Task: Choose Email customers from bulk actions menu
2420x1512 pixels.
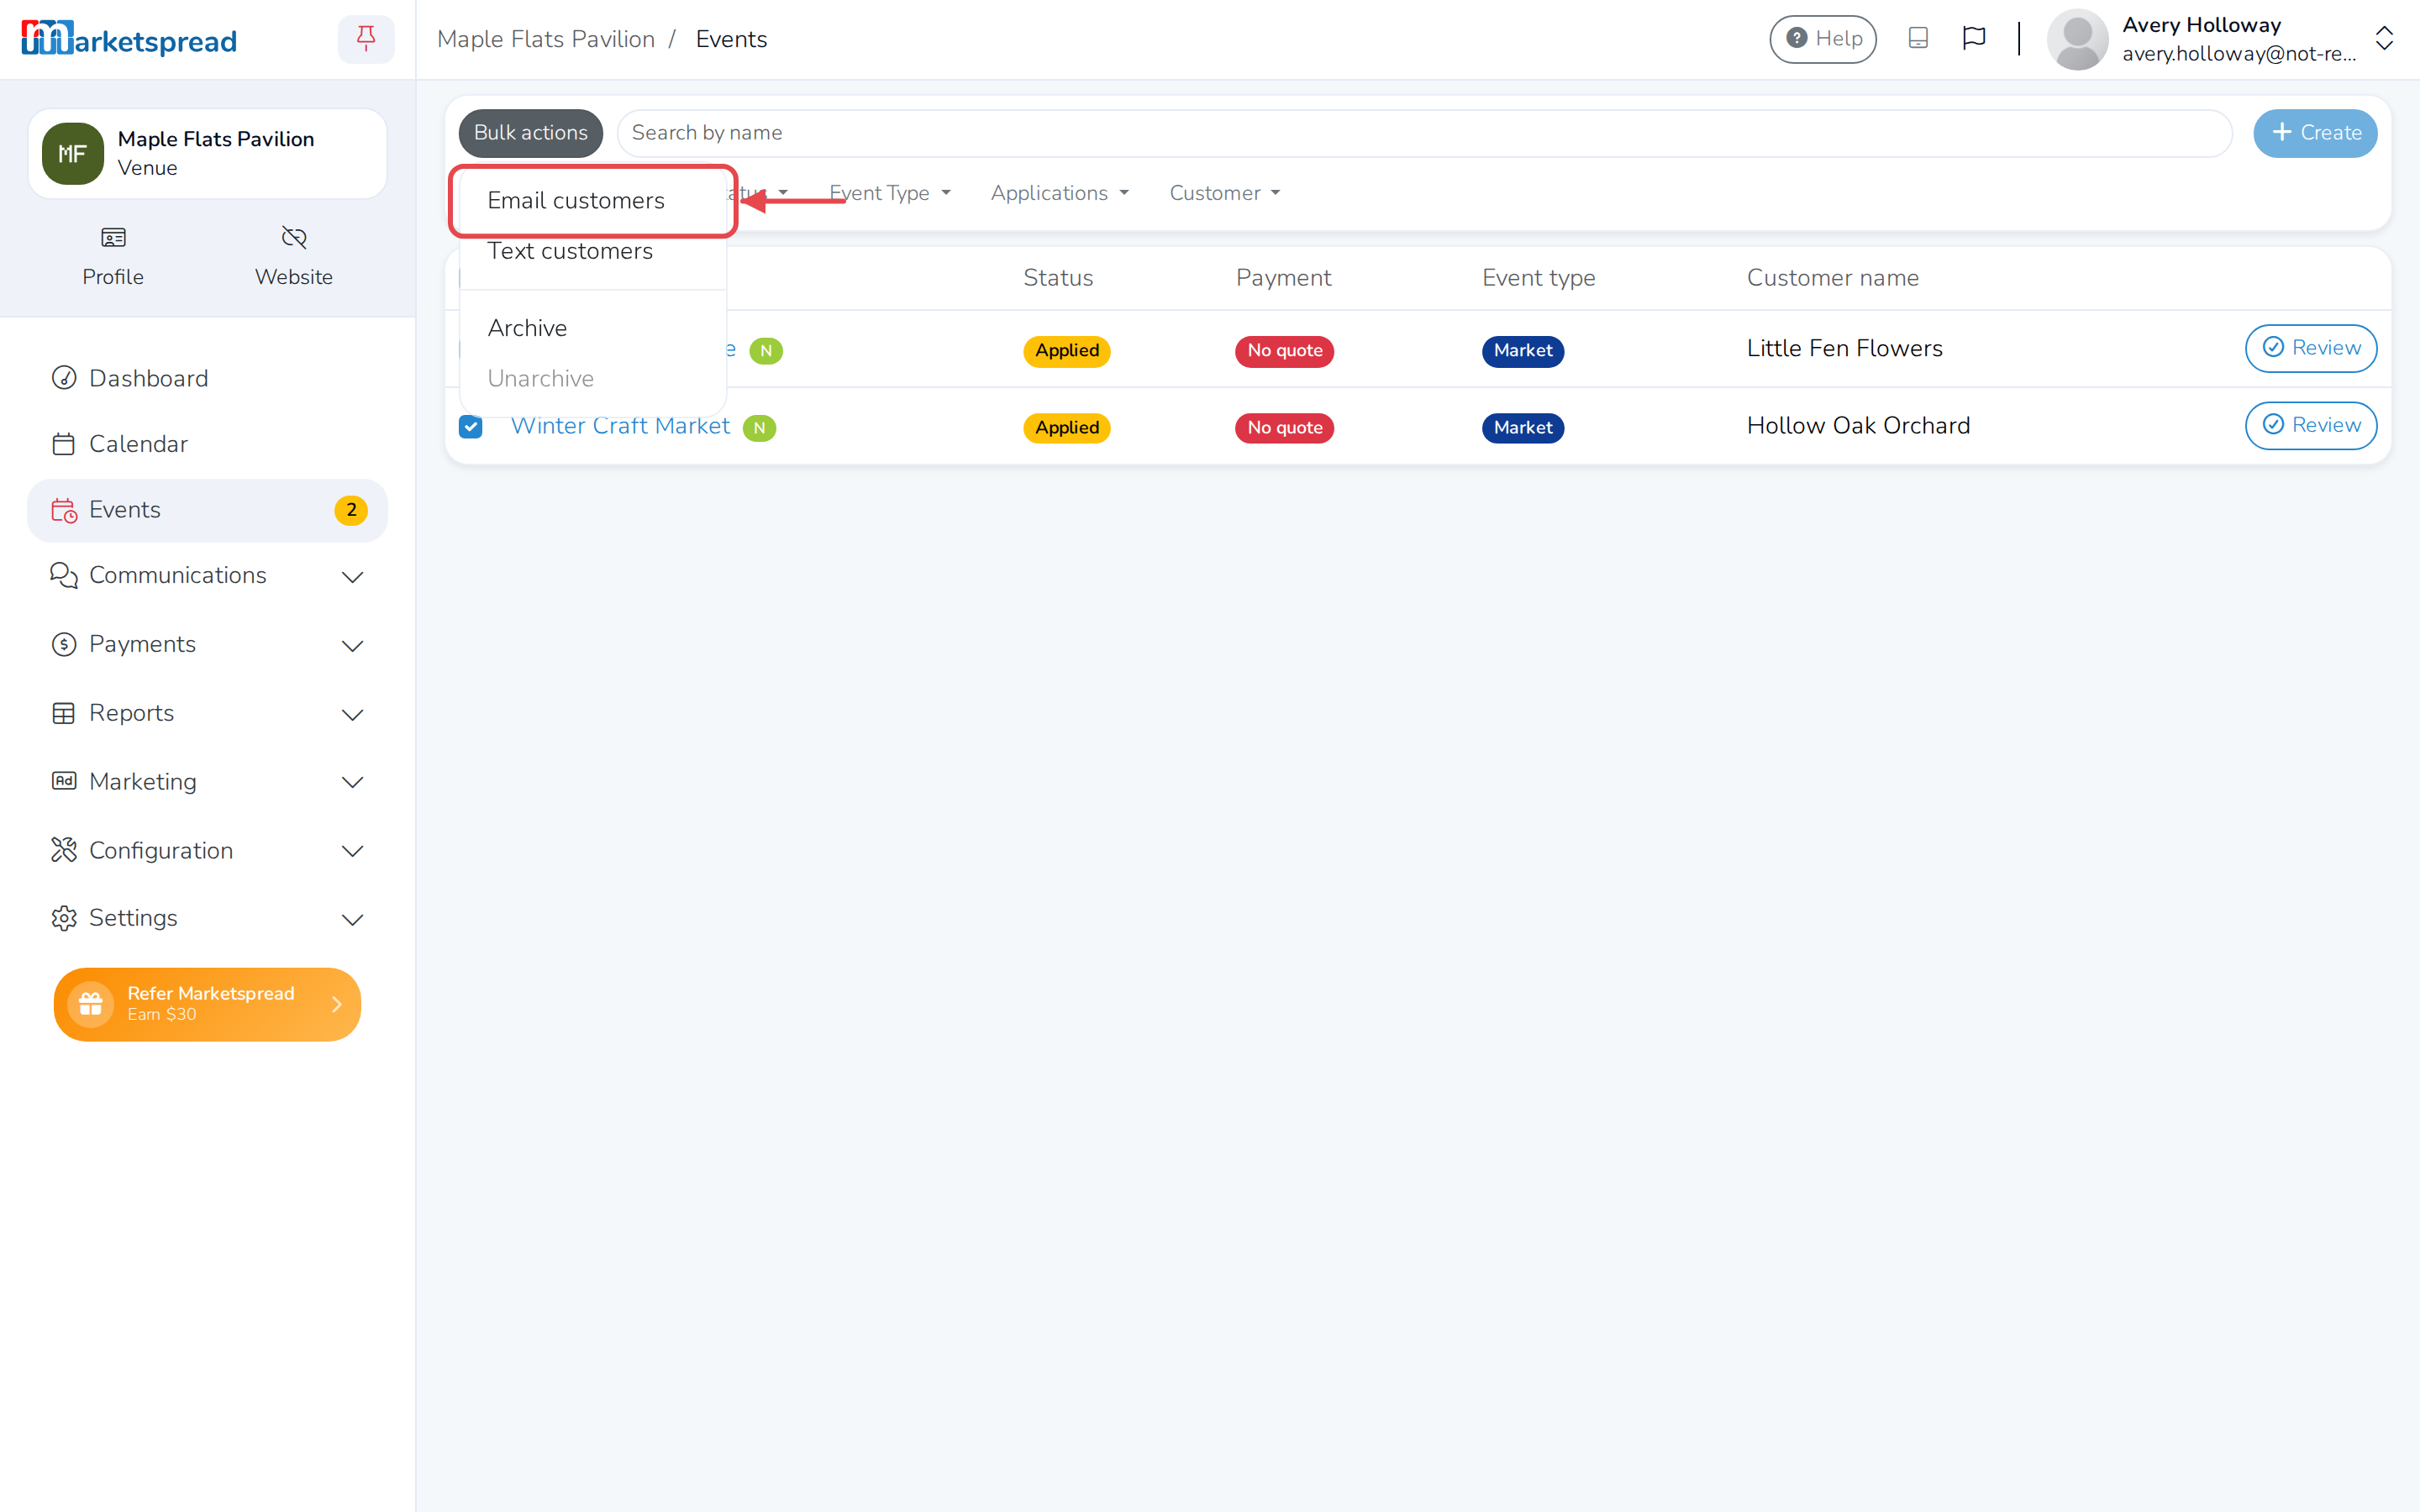Action: coord(593,201)
